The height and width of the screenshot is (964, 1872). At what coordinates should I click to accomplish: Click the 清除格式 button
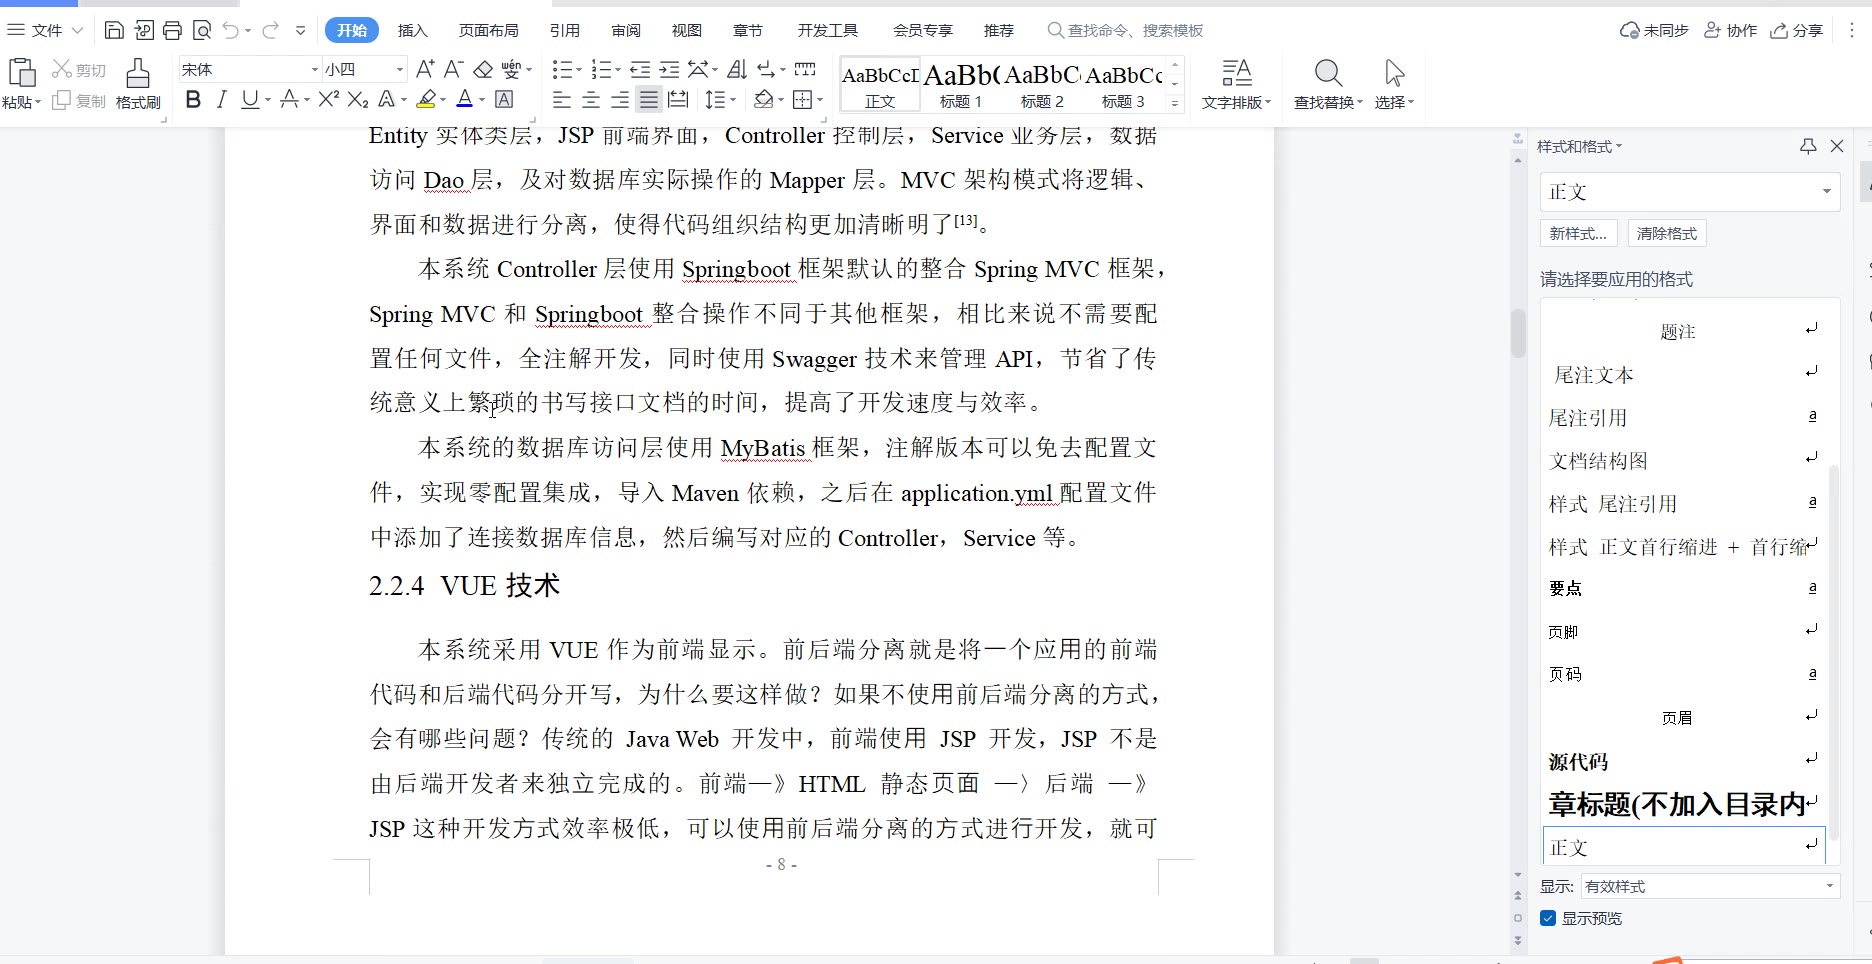click(x=1667, y=233)
